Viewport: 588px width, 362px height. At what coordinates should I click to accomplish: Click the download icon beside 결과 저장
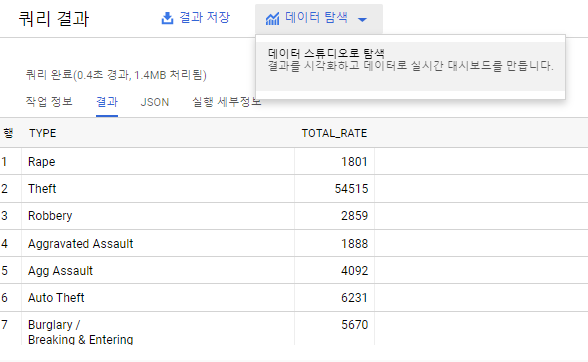click(x=167, y=18)
